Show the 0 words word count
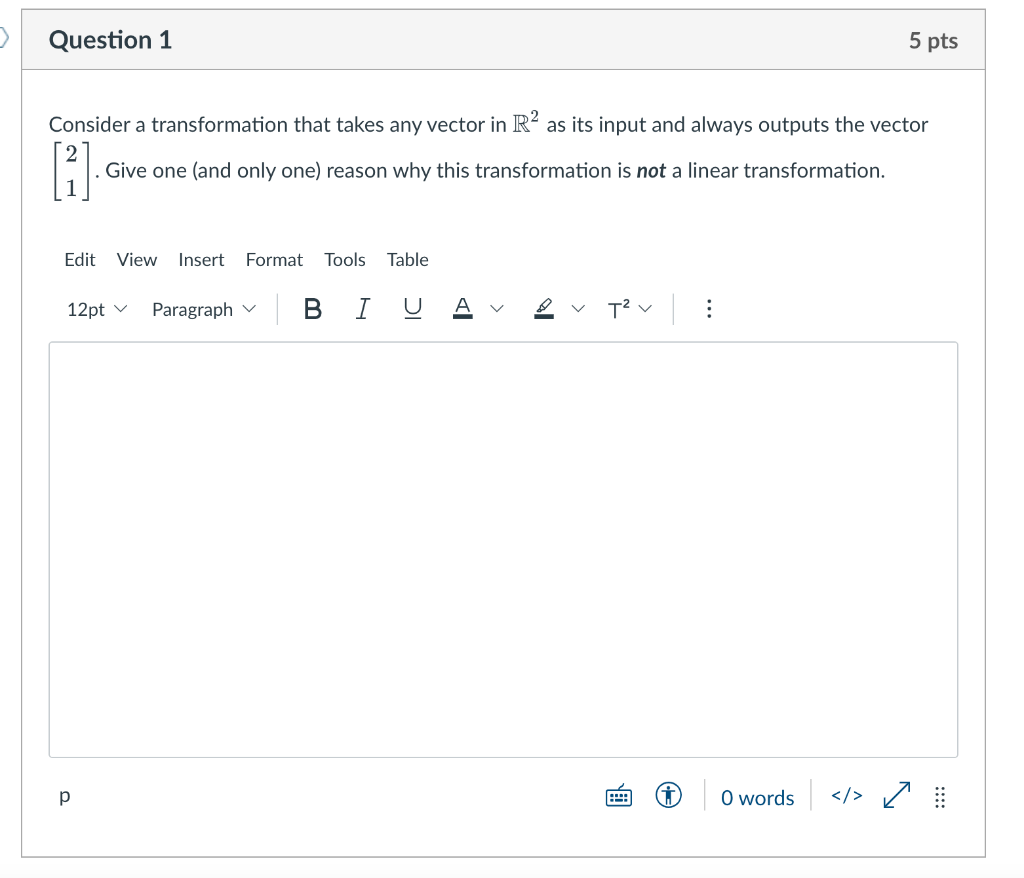This screenshot has height=878, width=1024. tap(758, 798)
